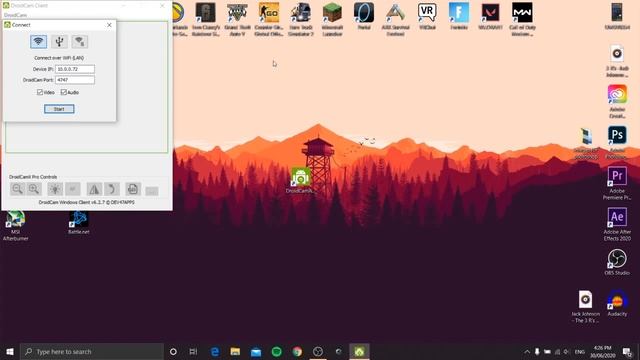640x360 pixels.
Task: Click the autofocus AF control
Action: pos(73,189)
